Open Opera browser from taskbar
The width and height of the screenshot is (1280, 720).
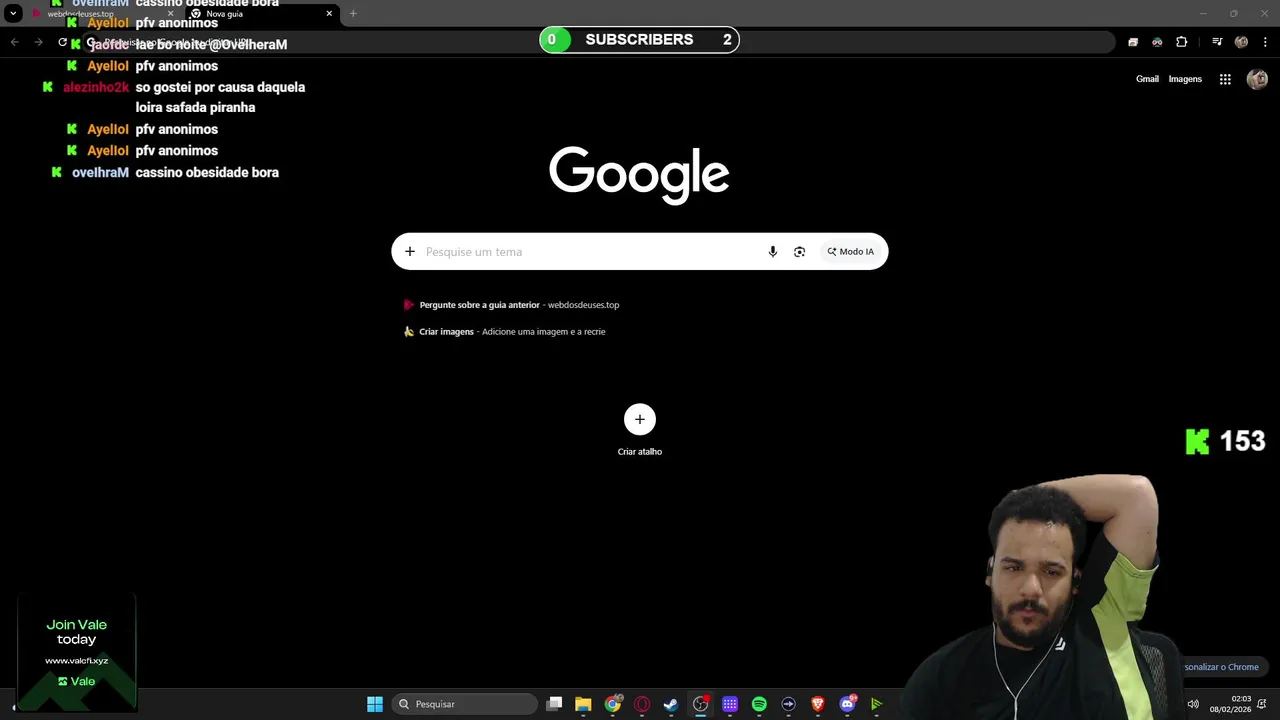642,704
